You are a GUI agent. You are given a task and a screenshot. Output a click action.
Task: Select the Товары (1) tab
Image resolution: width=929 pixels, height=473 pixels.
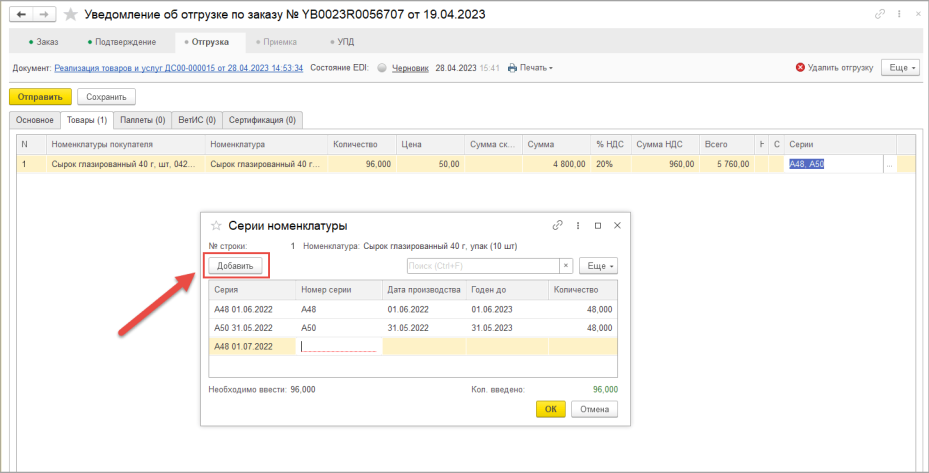tap(87, 120)
